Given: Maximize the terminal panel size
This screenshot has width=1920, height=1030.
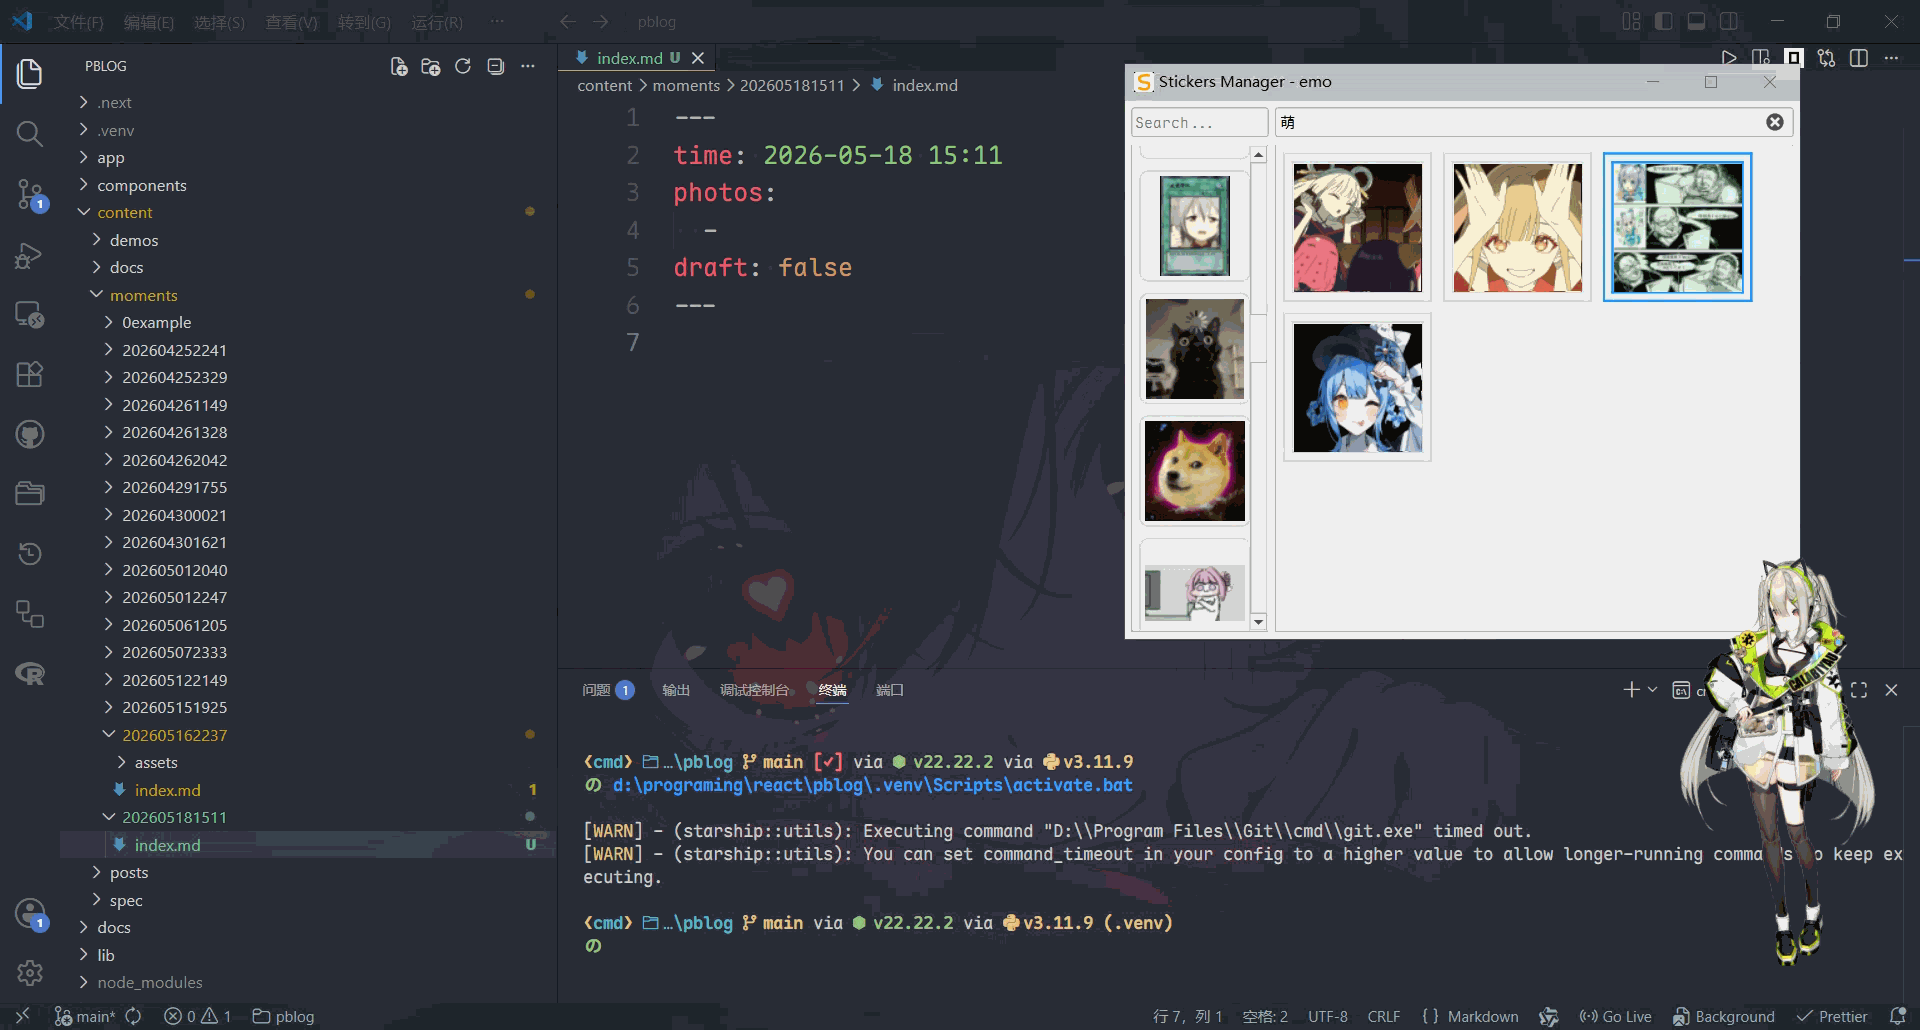Looking at the screenshot, I should [x=1859, y=690].
